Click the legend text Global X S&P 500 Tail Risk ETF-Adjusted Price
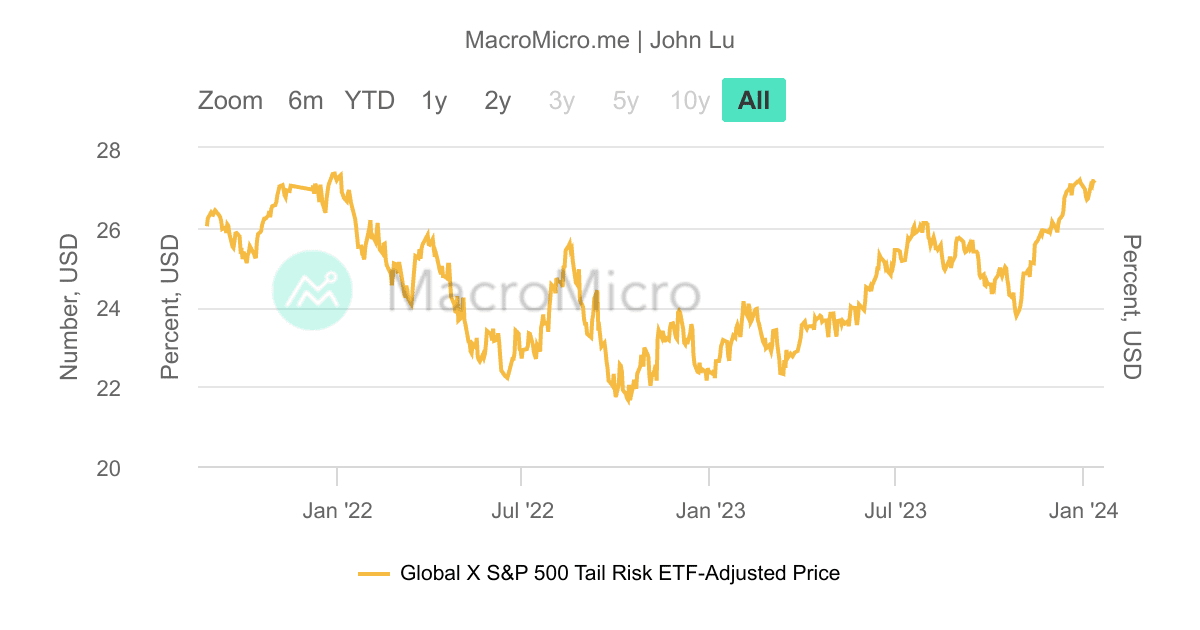 coord(620,573)
